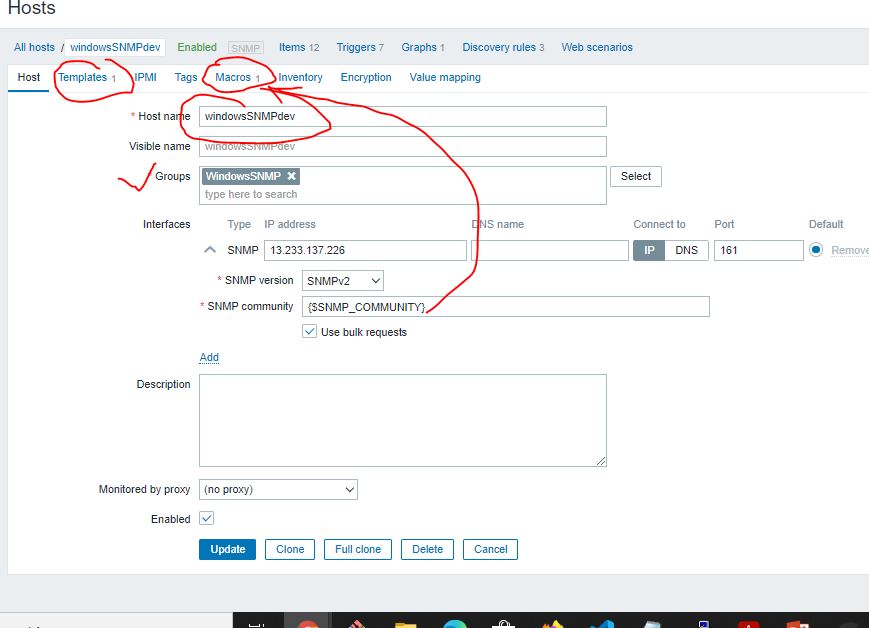Go to the All hosts breadcrumb link
Screen dimensions: 869x628
pos(34,47)
